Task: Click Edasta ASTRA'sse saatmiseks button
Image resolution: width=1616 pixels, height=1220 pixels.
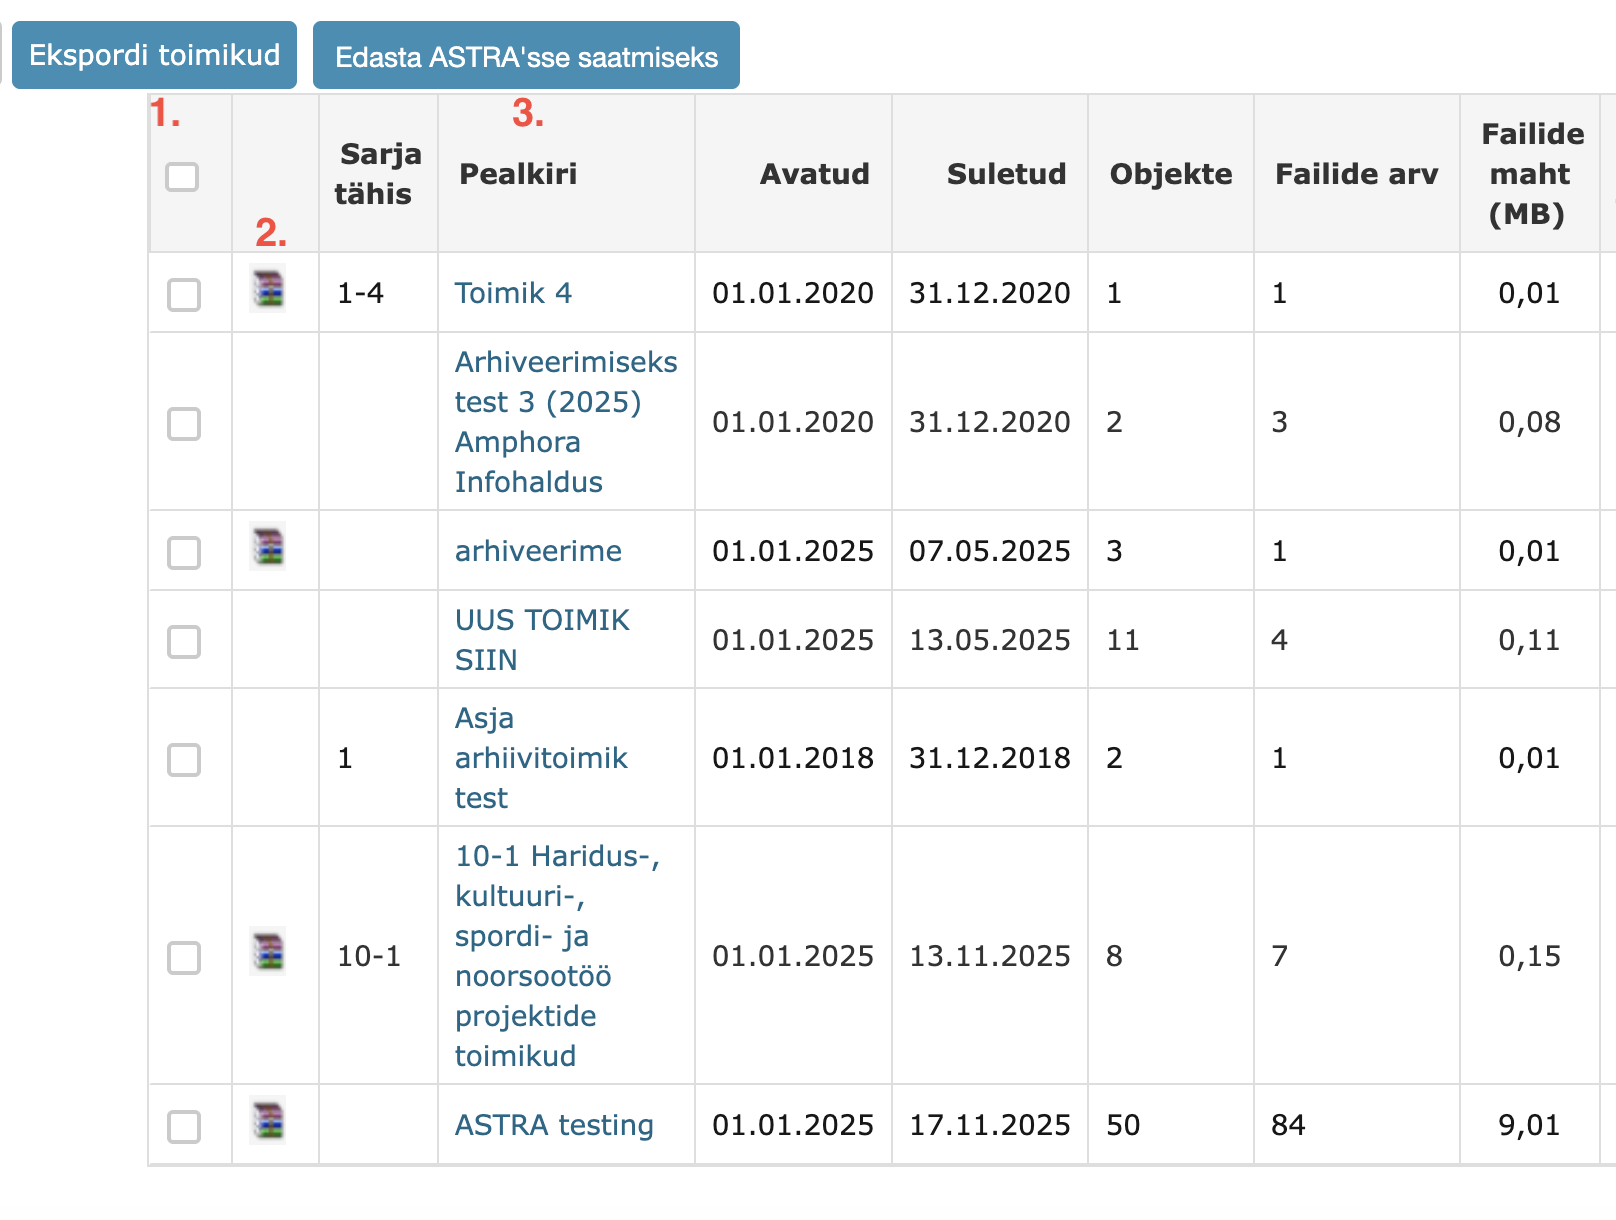Action: pos(526,56)
